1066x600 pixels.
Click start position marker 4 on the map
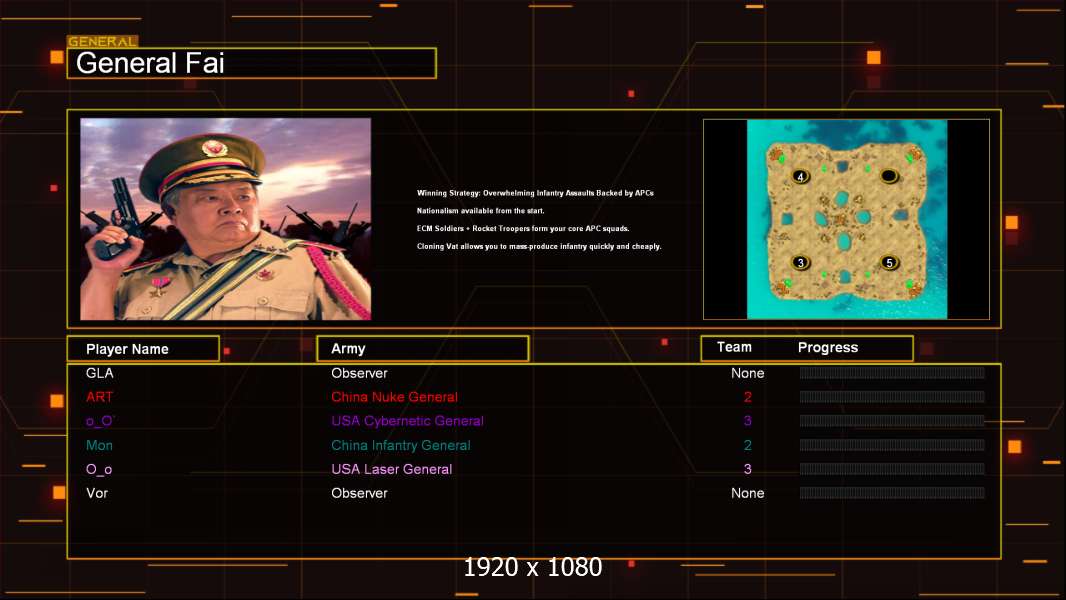(x=800, y=177)
